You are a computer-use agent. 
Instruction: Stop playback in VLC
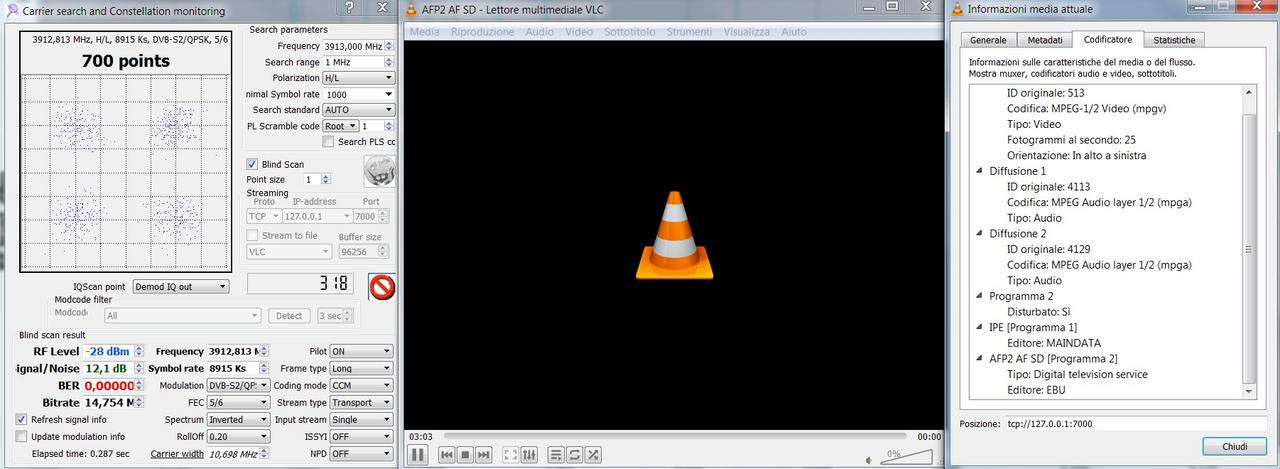tap(466, 455)
